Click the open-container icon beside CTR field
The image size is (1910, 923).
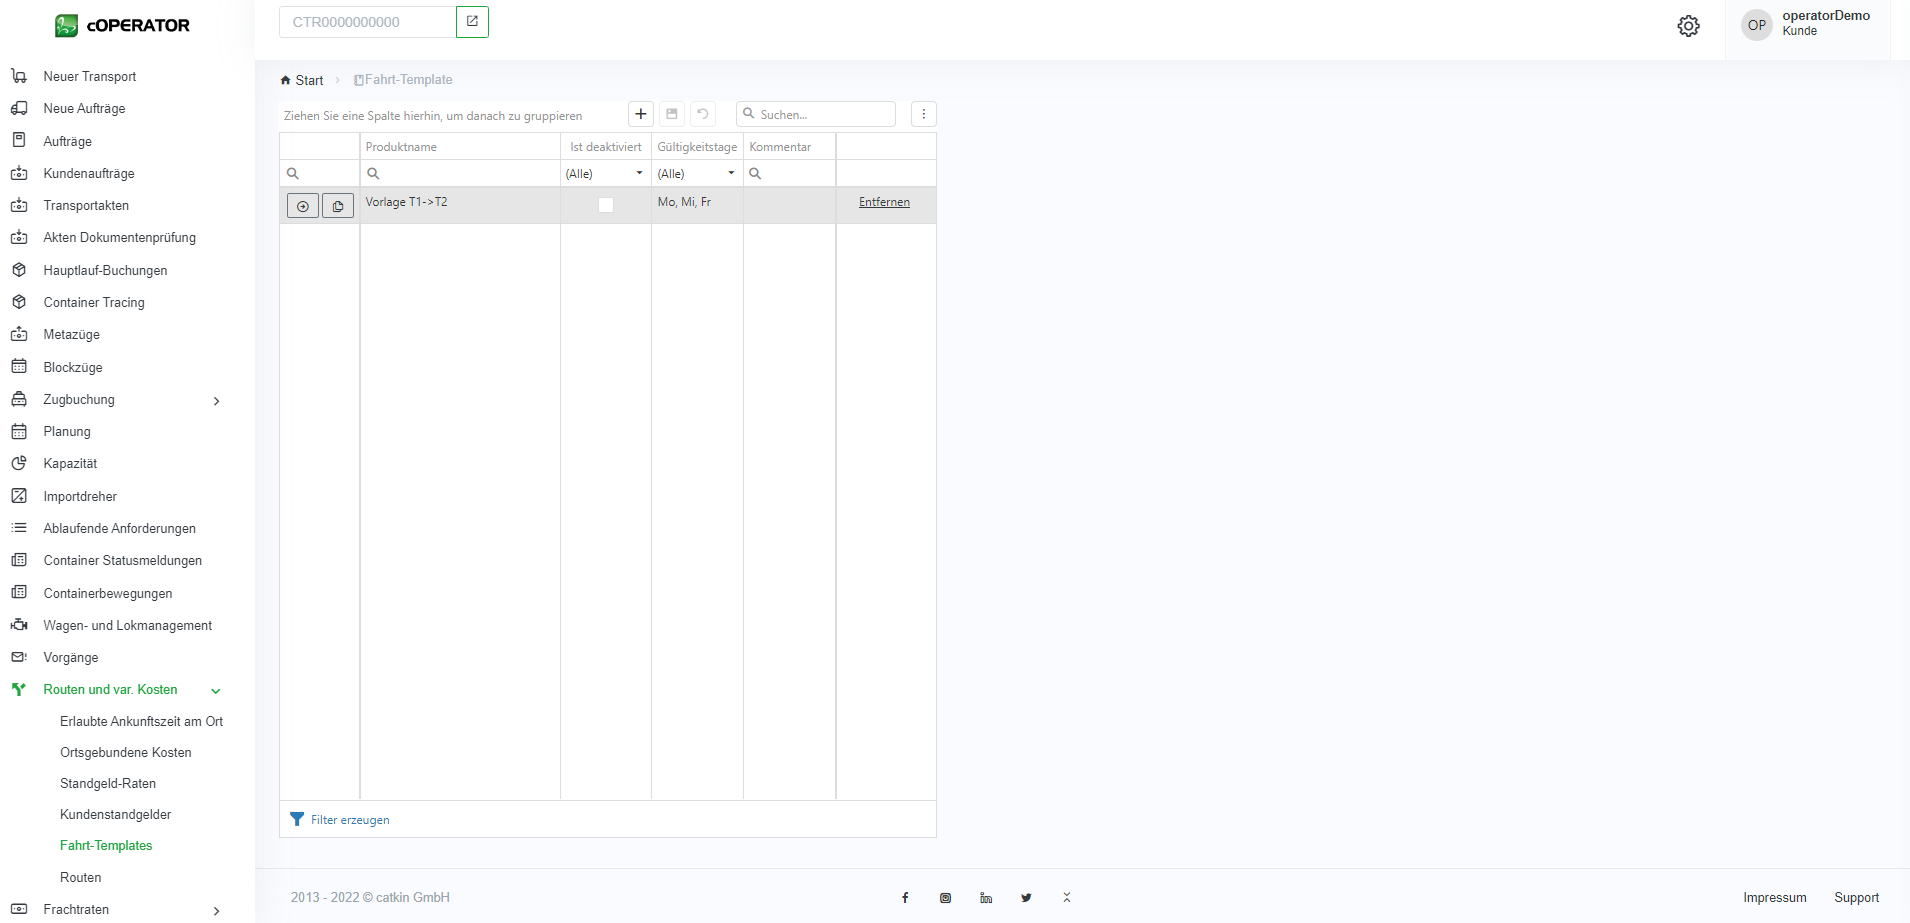472,22
